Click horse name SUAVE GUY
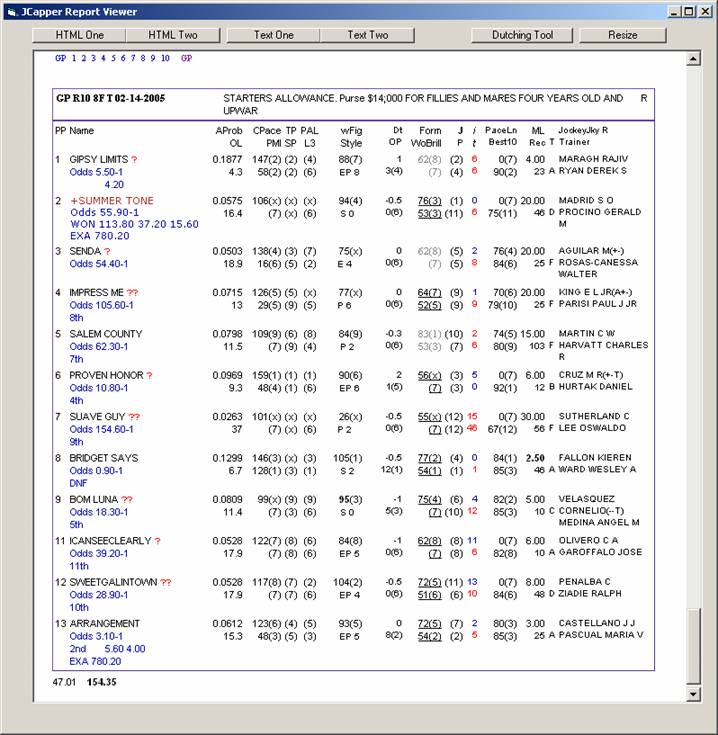Image resolution: width=718 pixels, height=735 pixels. tap(97, 417)
